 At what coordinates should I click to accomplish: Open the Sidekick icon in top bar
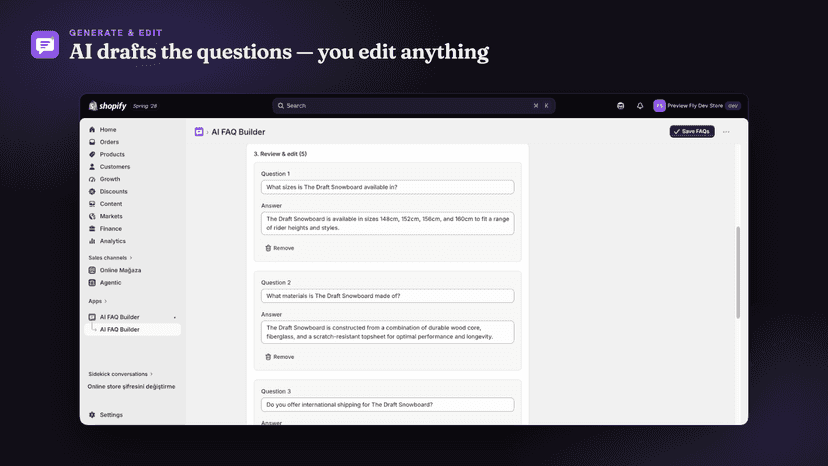coord(620,106)
